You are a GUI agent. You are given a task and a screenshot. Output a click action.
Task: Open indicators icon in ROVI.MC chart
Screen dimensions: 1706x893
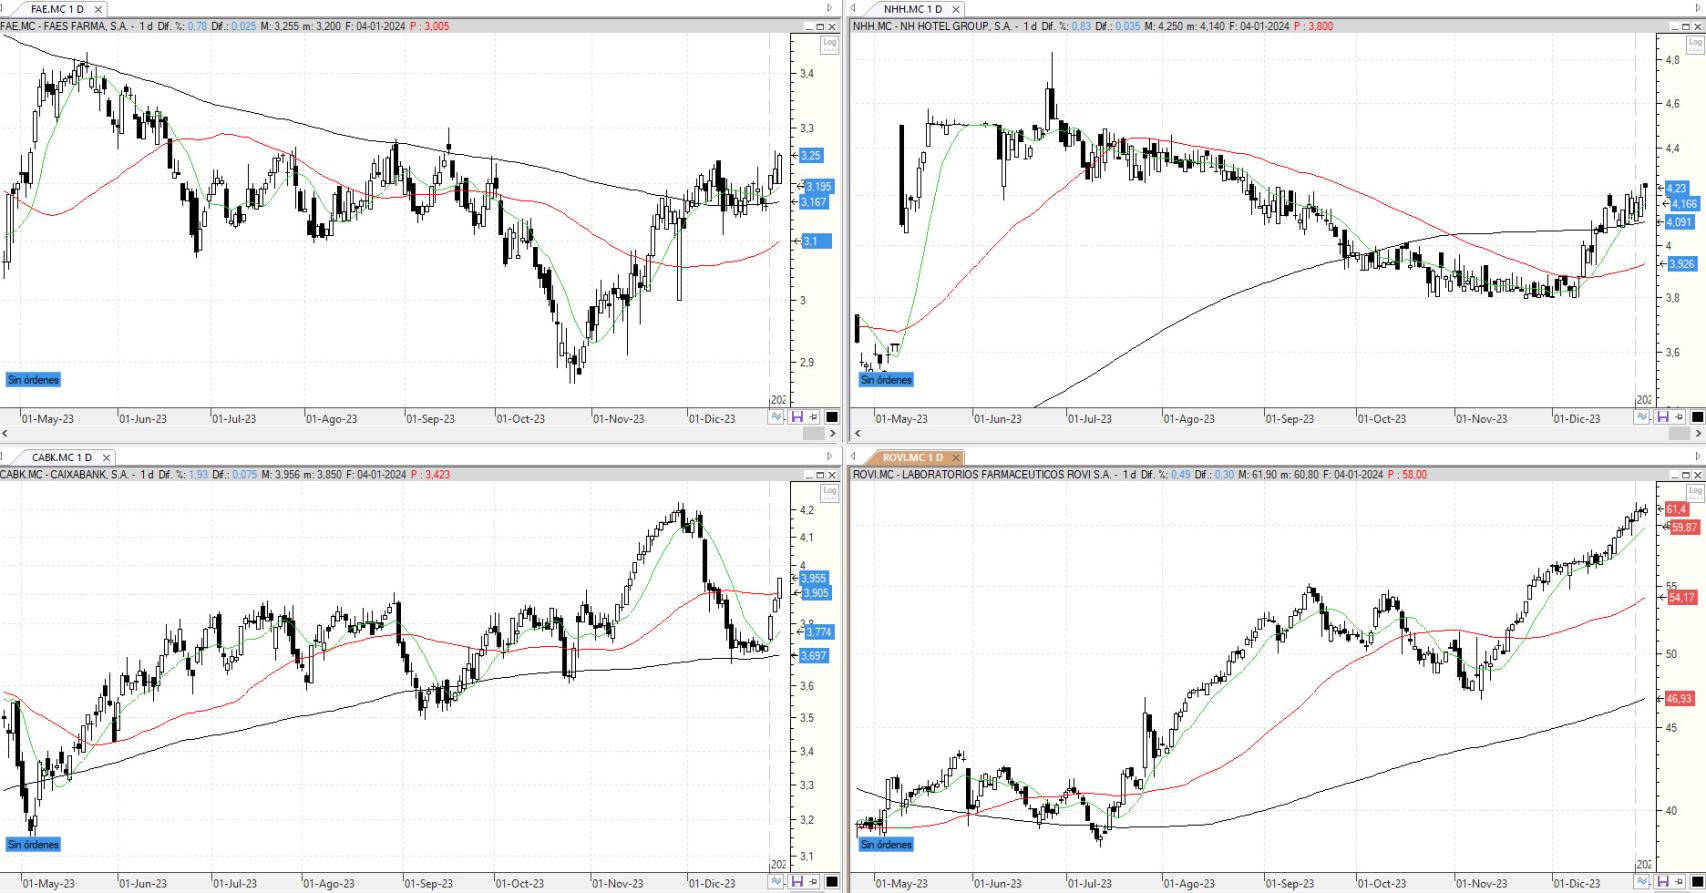coord(1643,881)
